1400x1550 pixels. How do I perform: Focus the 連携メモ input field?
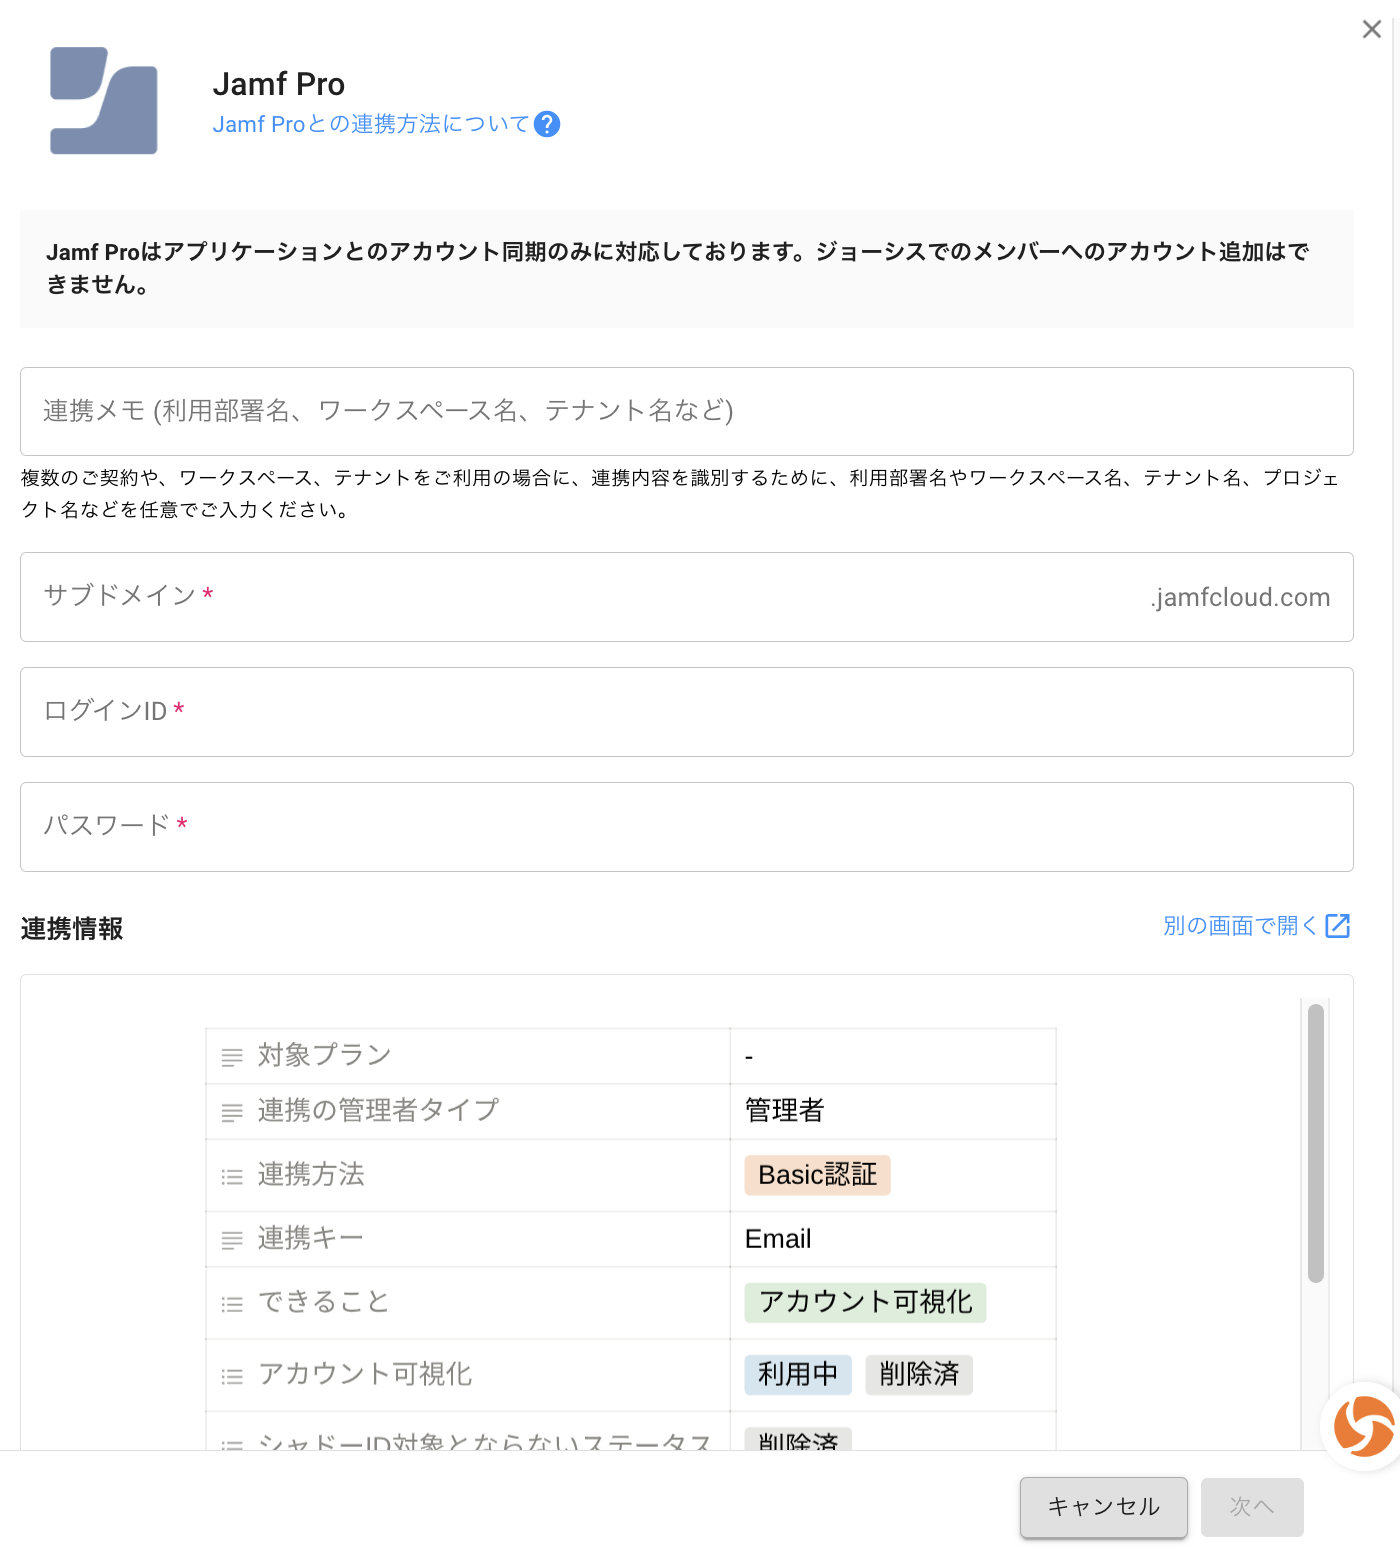[x=687, y=411]
